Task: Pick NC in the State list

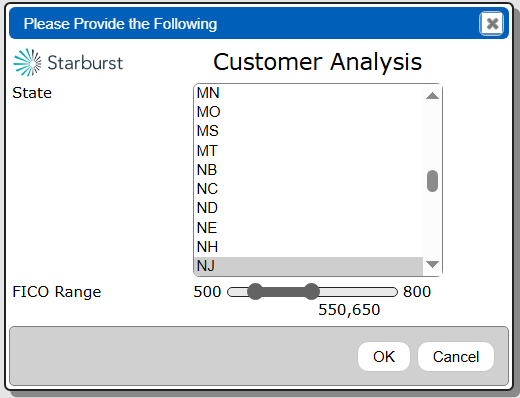Action: 308,189
